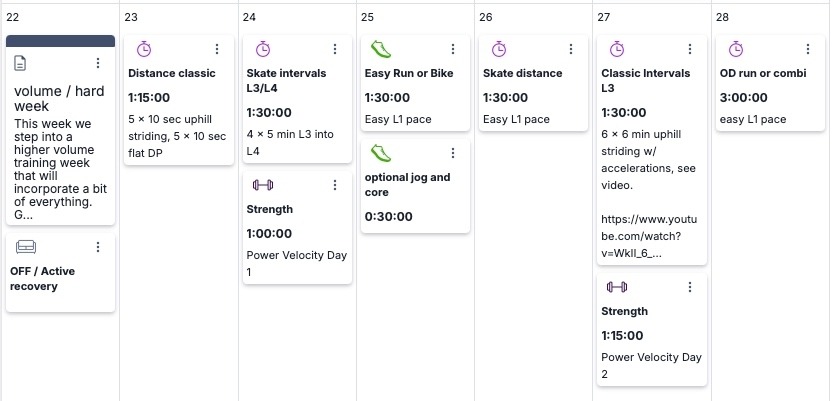Click the bed icon on OFF / Active recovery
The height and width of the screenshot is (401, 835).
click(26, 247)
